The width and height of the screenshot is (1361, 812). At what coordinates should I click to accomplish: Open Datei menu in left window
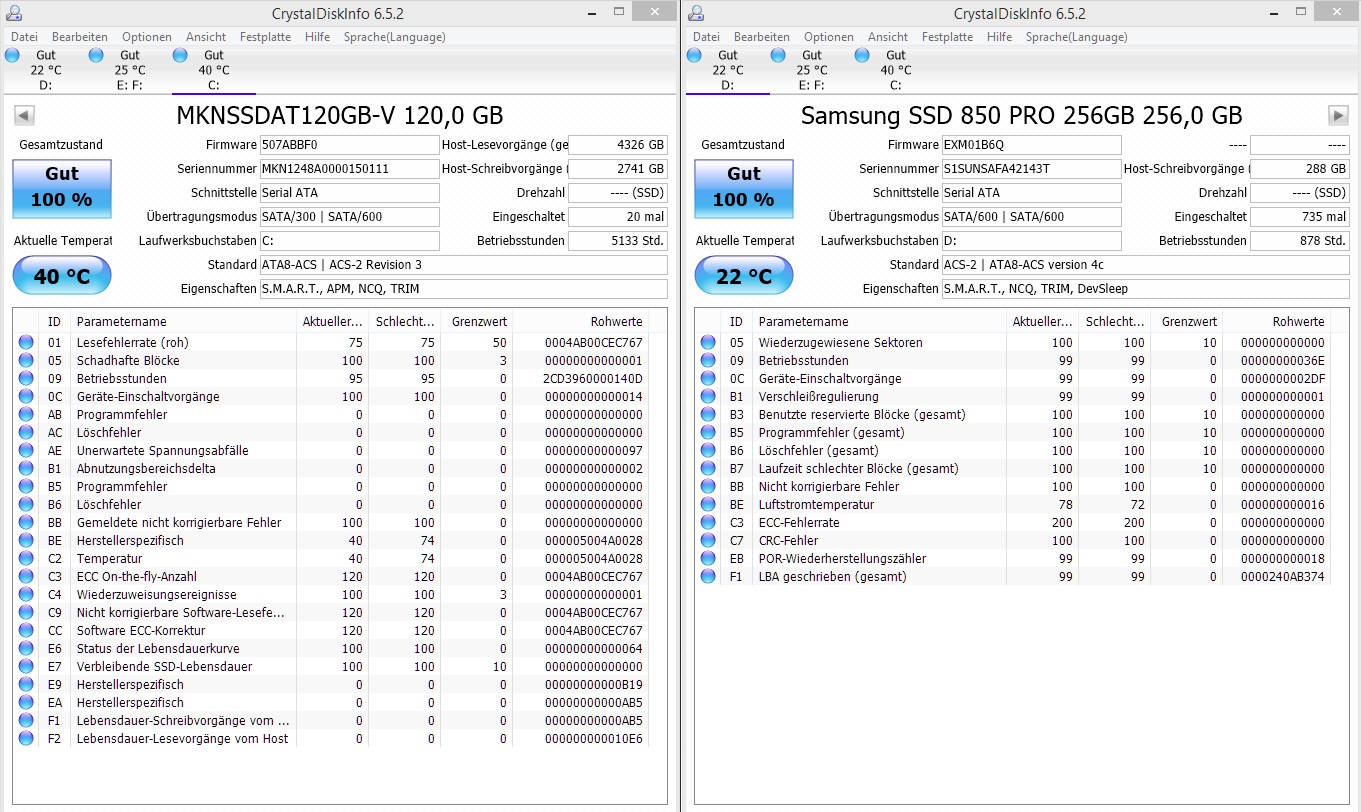[25, 37]
